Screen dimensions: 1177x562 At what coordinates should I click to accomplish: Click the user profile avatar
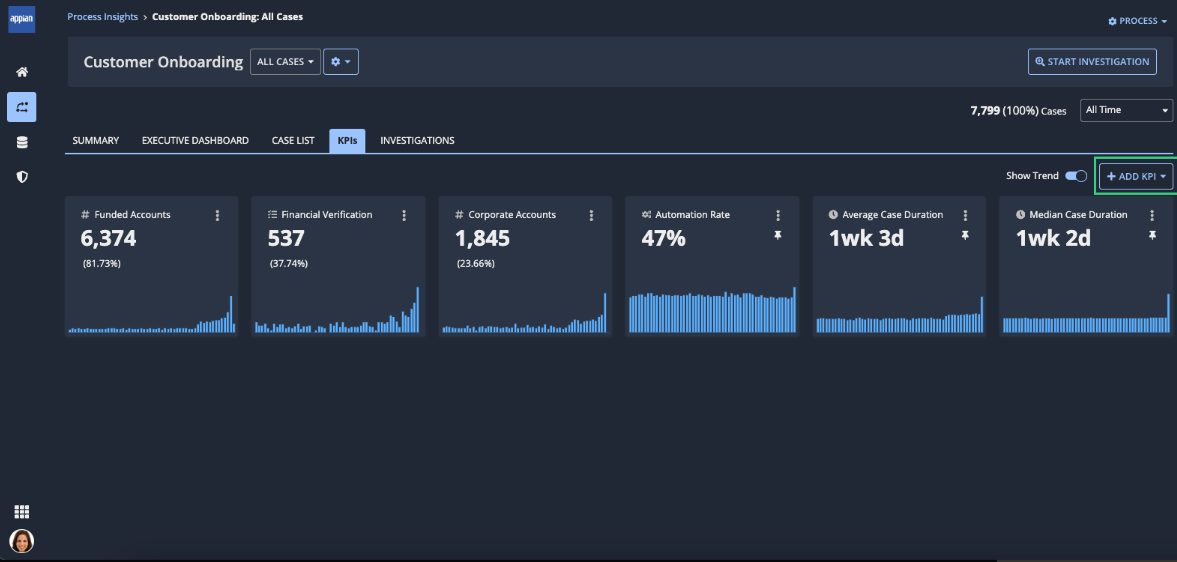[21, 541]
